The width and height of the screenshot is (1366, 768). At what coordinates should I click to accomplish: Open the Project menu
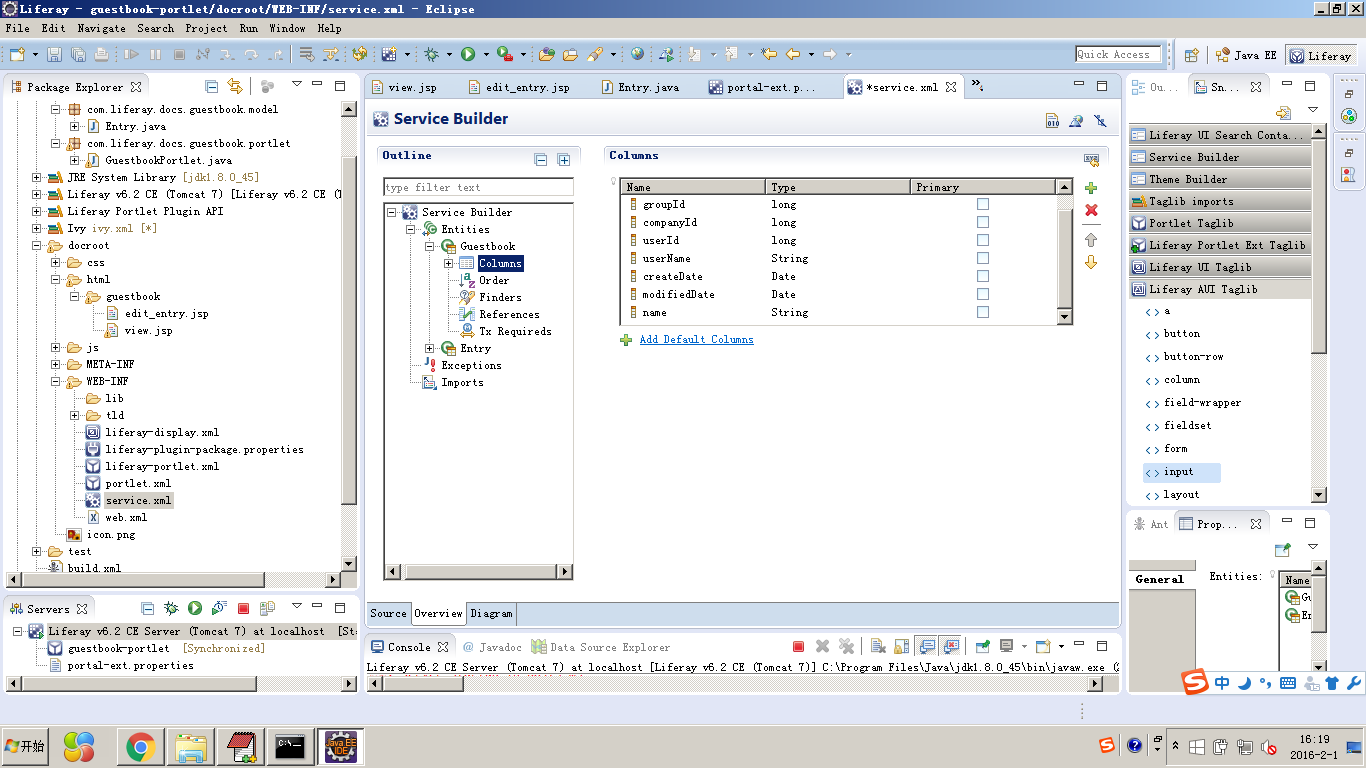coord(206,28)
